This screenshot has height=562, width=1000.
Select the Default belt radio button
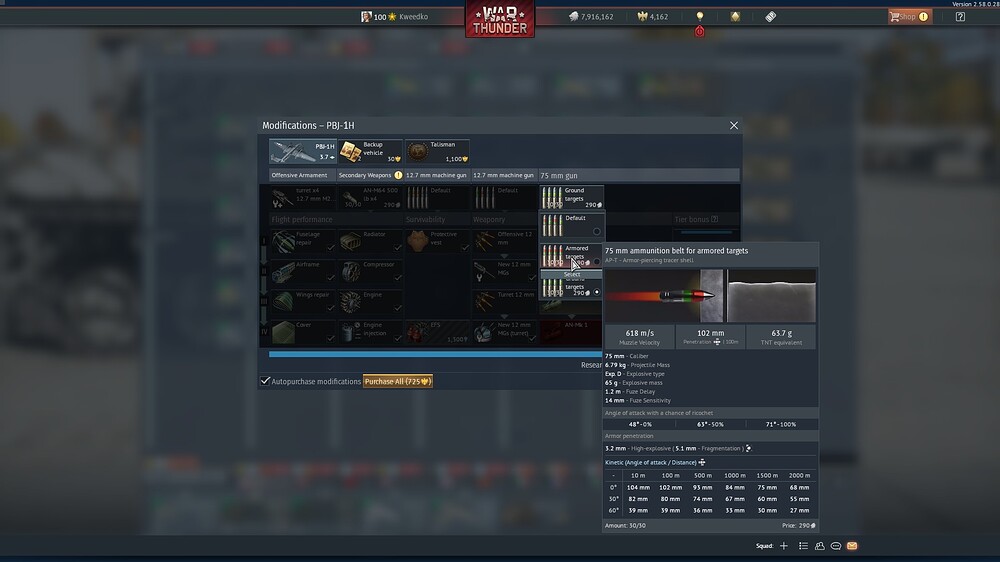[596, 232]
